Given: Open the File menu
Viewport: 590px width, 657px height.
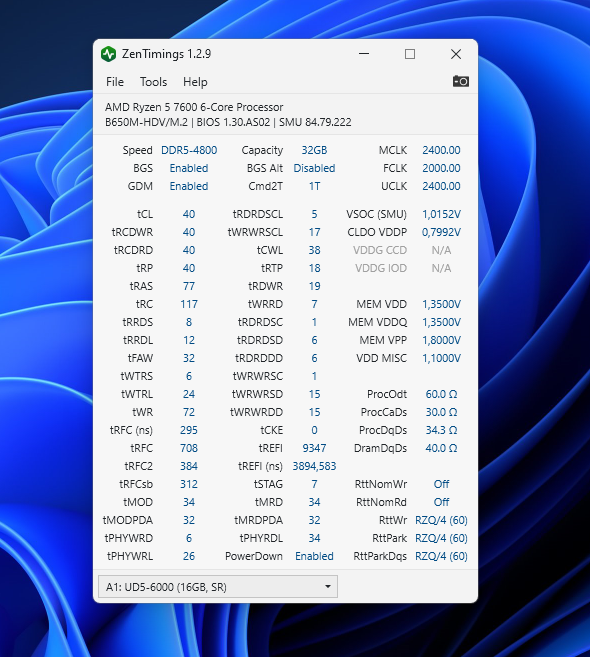Looking at the screenshot, I should [x=115, y=82].
